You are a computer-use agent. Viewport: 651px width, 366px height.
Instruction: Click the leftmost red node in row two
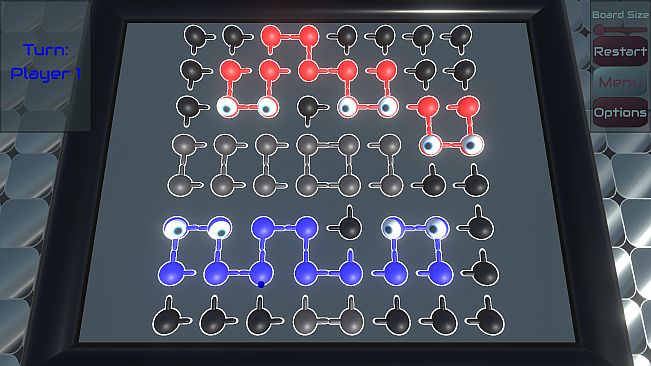[231, 71]
